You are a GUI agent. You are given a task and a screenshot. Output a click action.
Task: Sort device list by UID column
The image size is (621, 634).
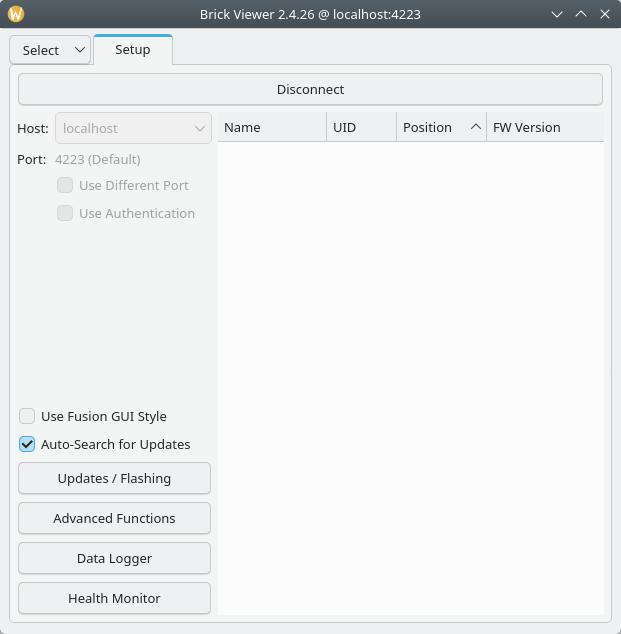click(360, 127)
